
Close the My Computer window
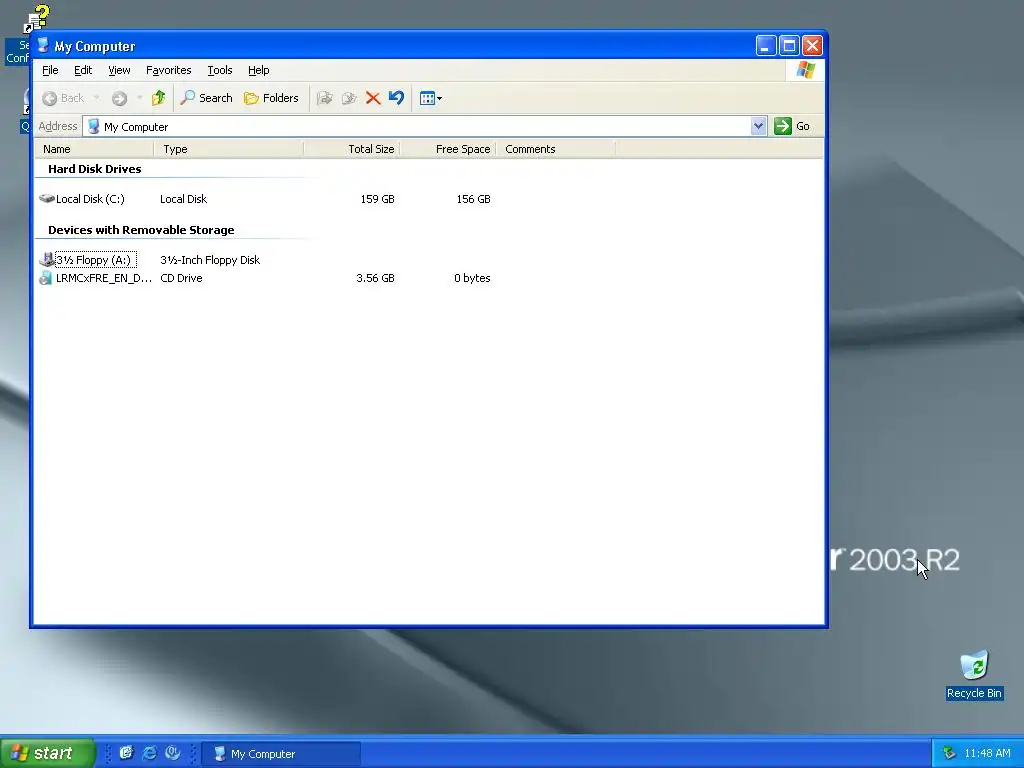[812, 46]
